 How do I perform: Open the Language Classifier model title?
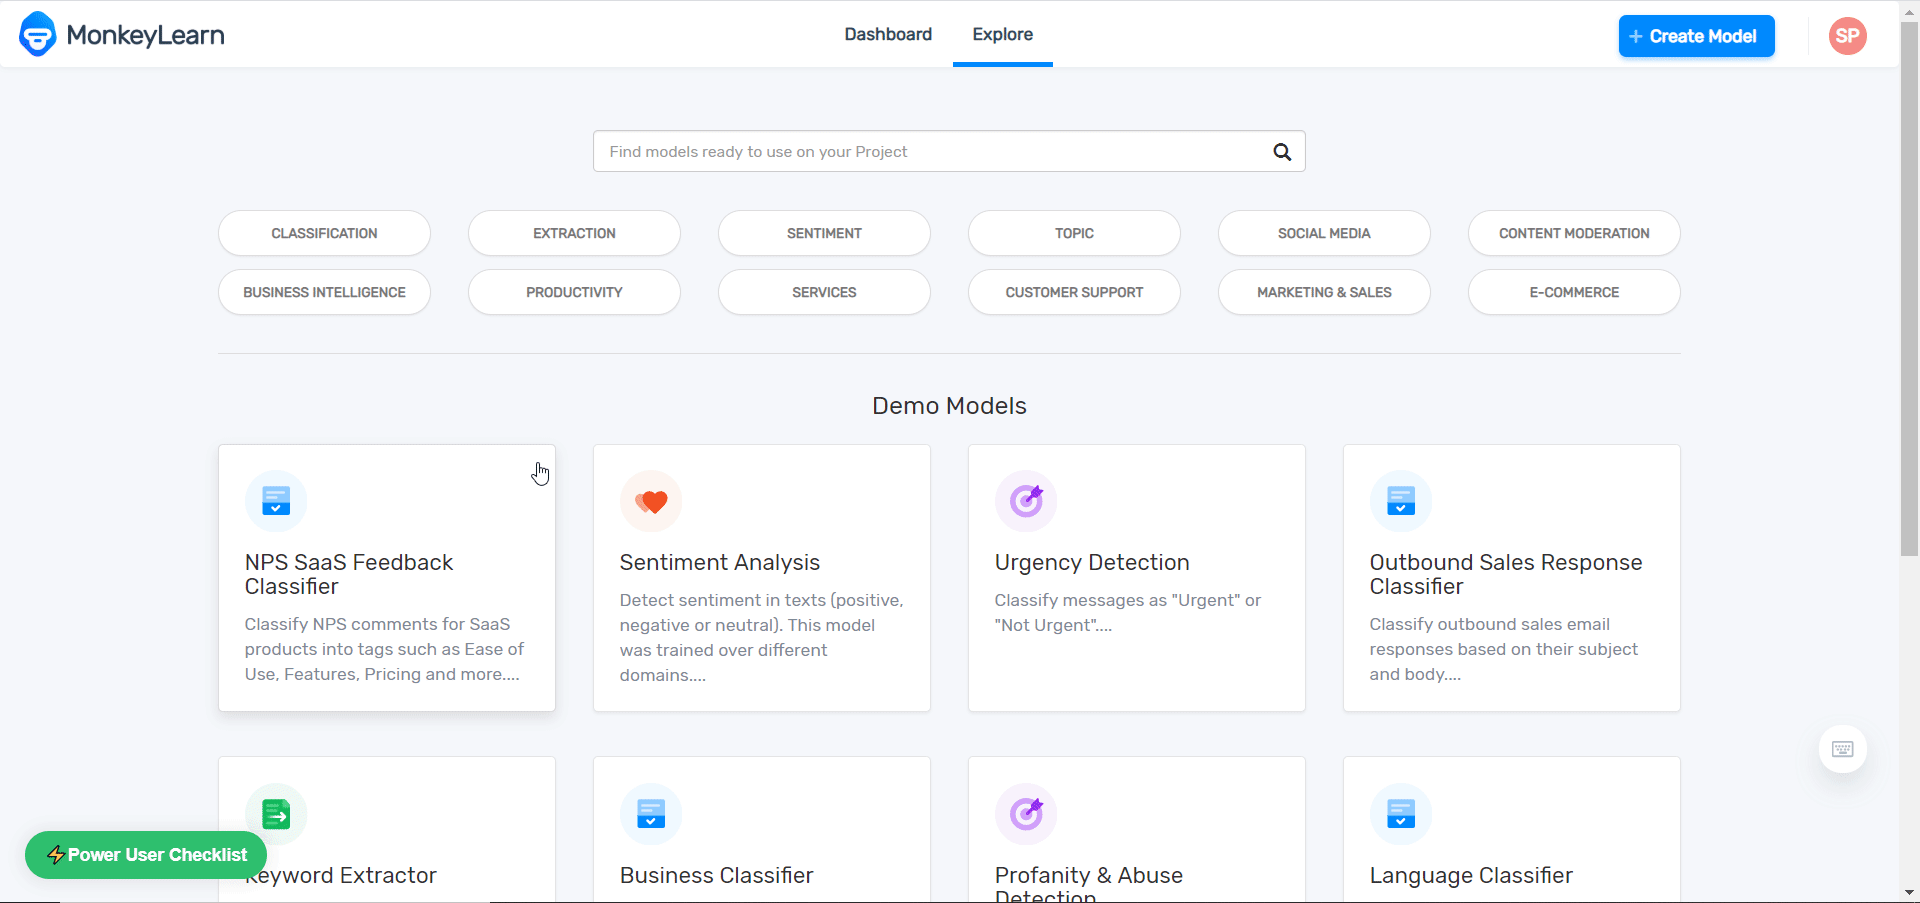pyautogui.click(x=1471, y=876)
